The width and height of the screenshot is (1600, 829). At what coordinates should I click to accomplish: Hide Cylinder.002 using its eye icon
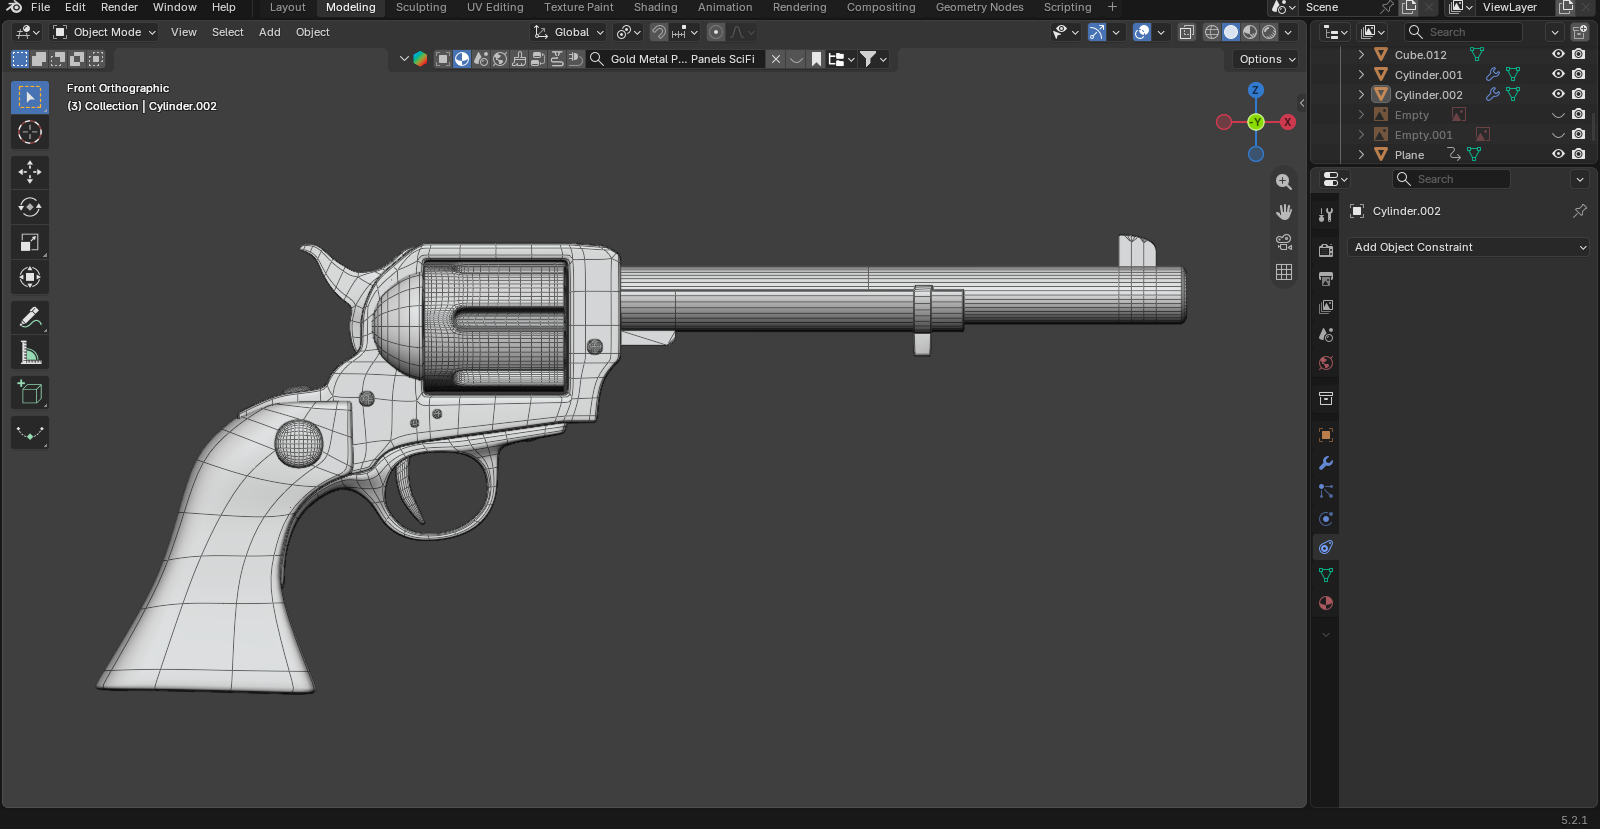(x=1558, y=94)
